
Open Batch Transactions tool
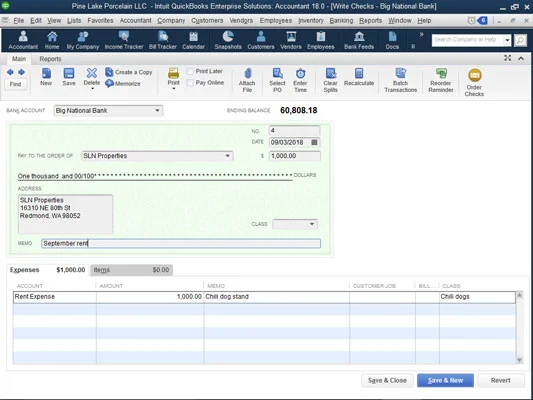click(x=400, y=80)
